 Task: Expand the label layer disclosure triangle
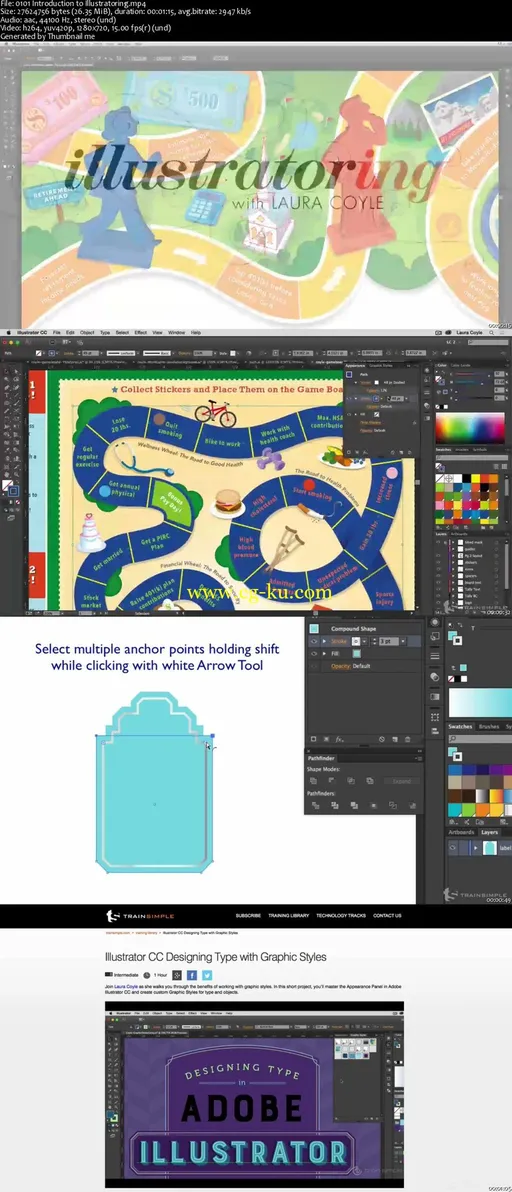click(x=476, y=849)
